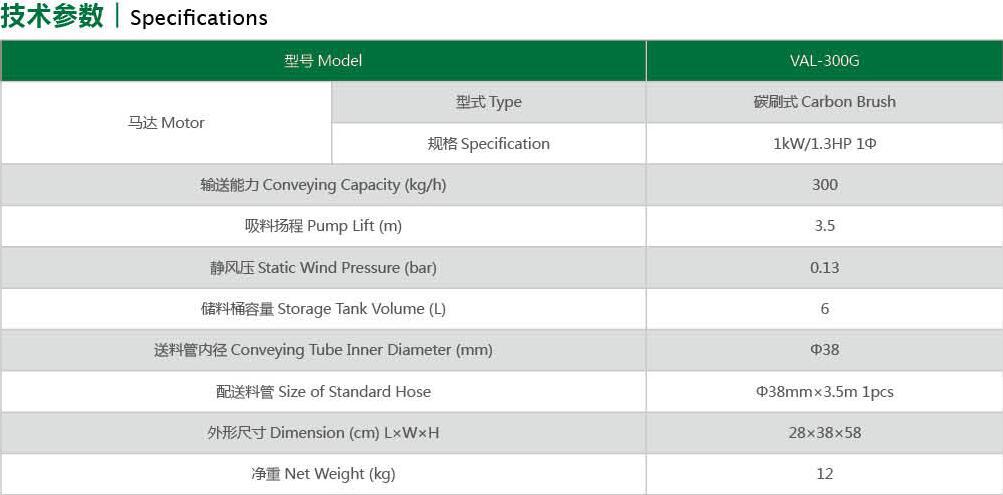This screenshot has width=1003, height=495.
Task: Click the Pump Lift (m) row
Action: 502,226
